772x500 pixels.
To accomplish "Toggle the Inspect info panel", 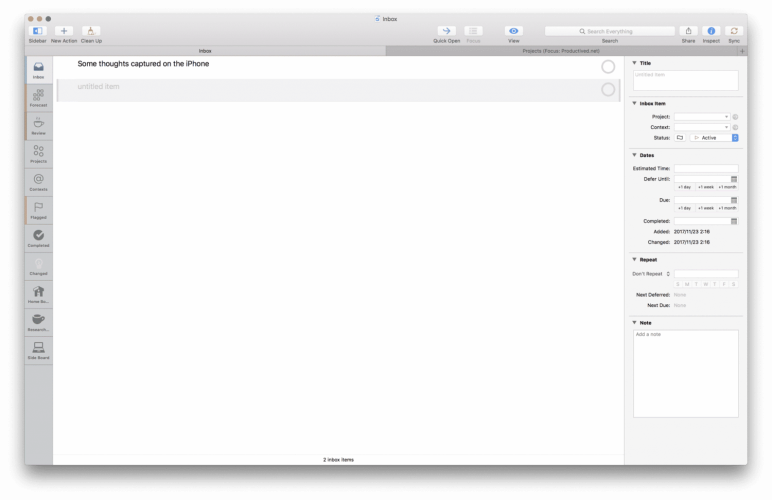I will (711, 31).
